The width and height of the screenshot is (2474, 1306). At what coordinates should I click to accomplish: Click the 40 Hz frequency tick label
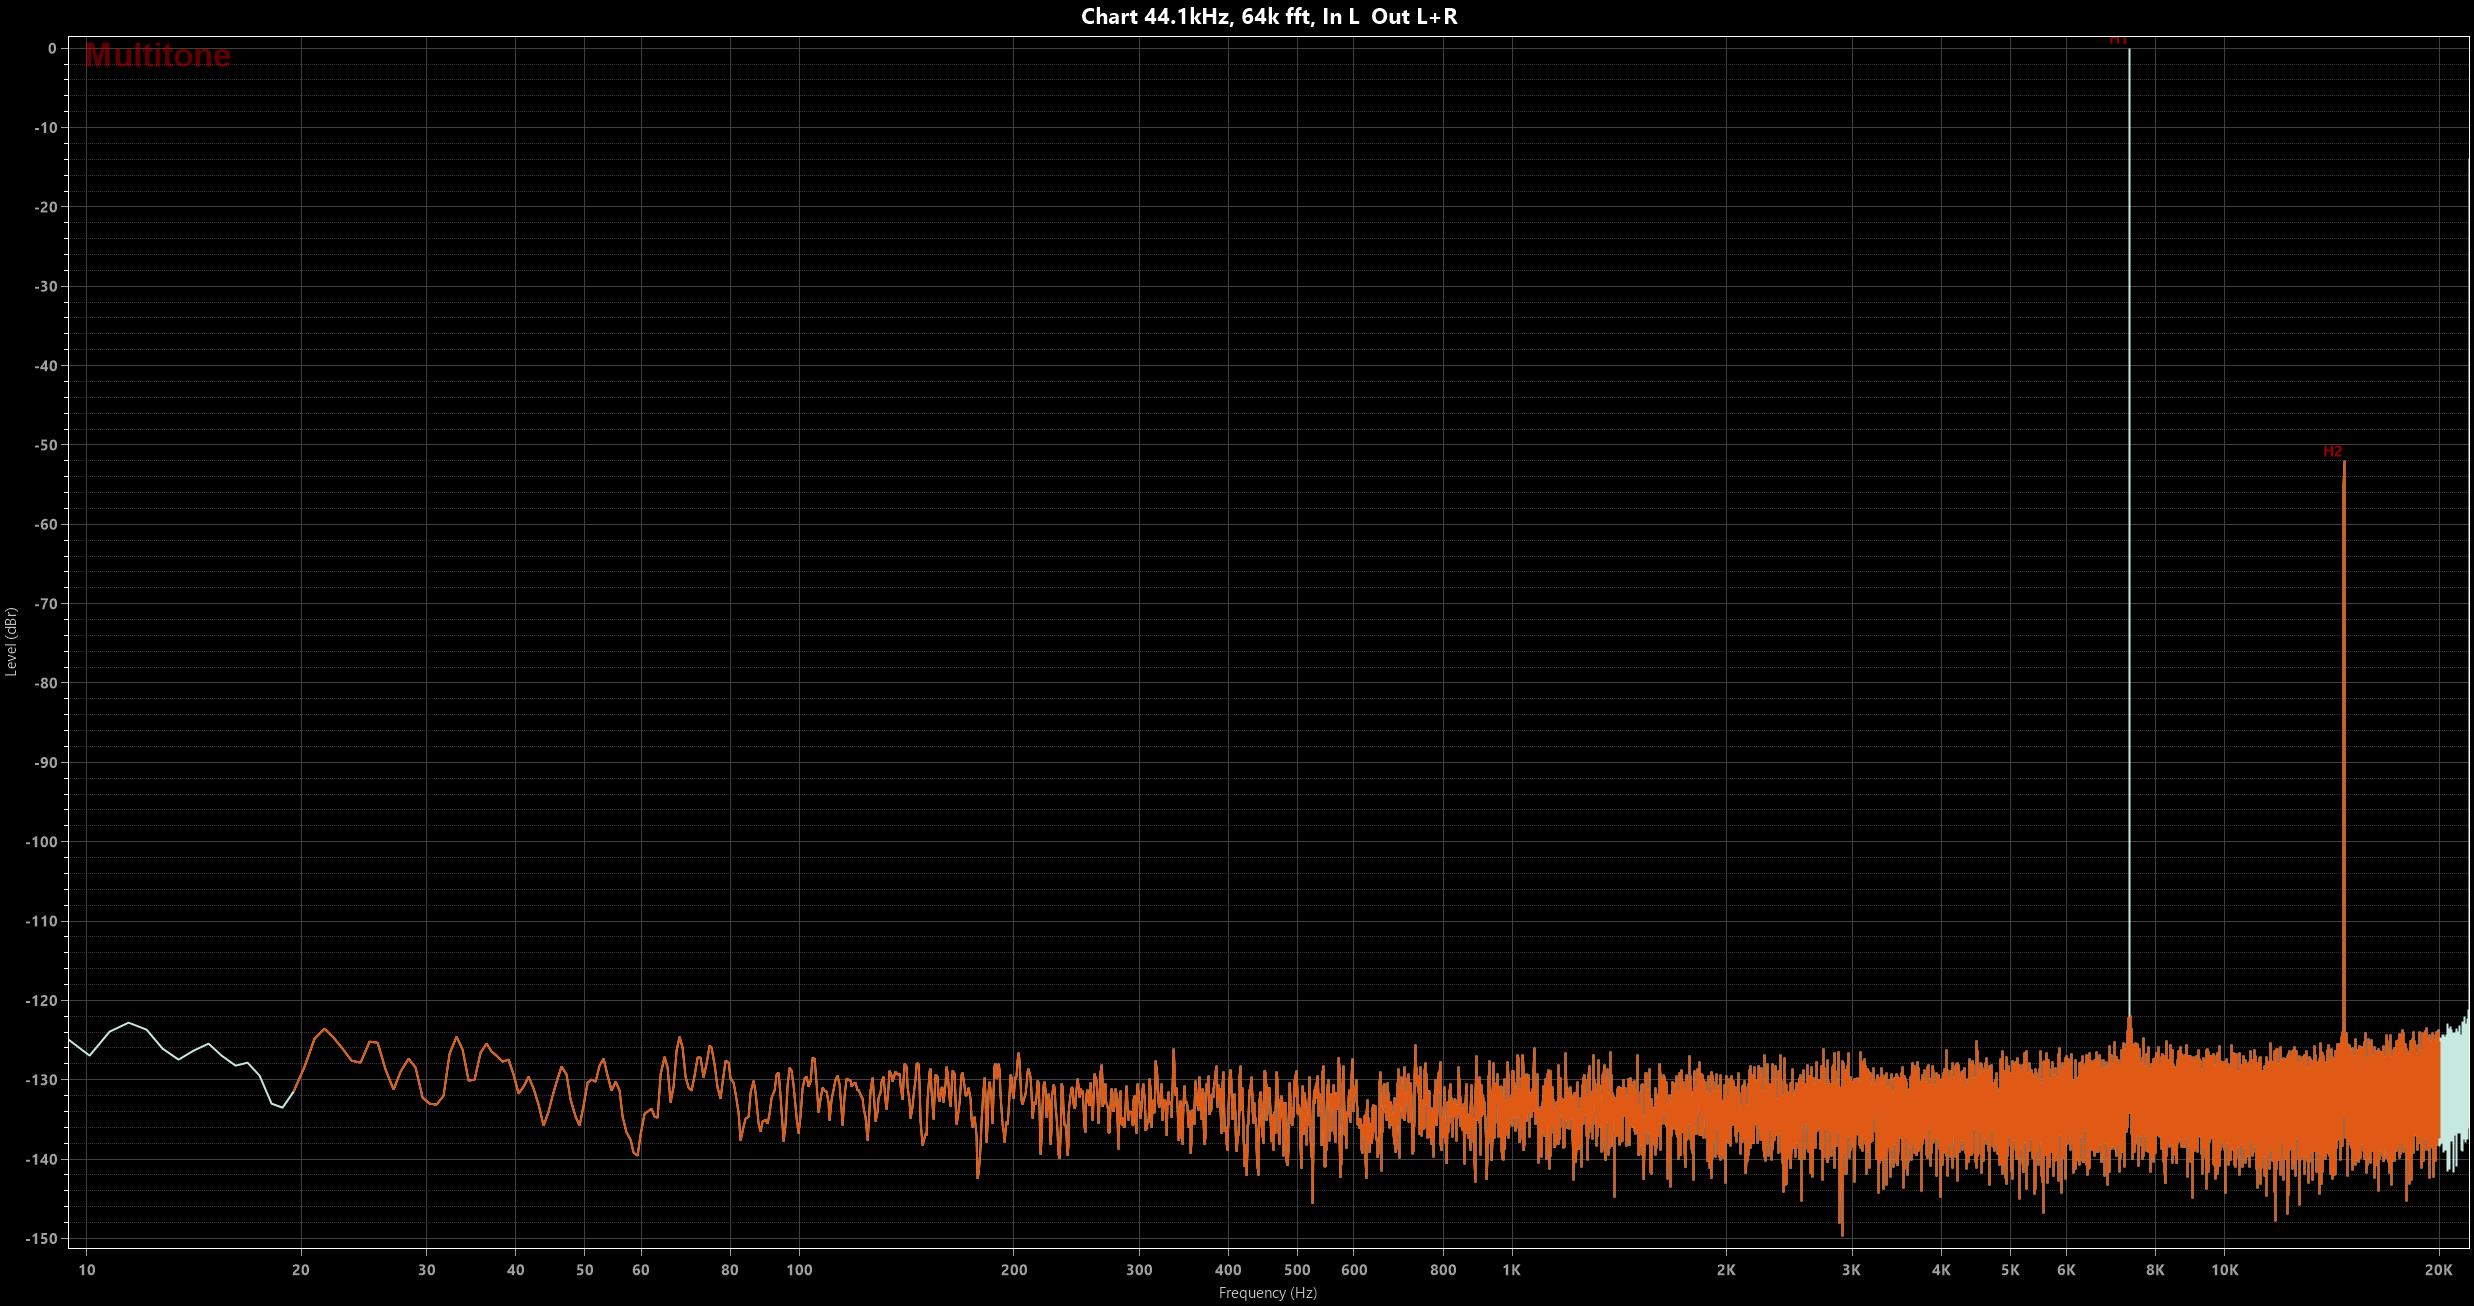[516, 1271]
